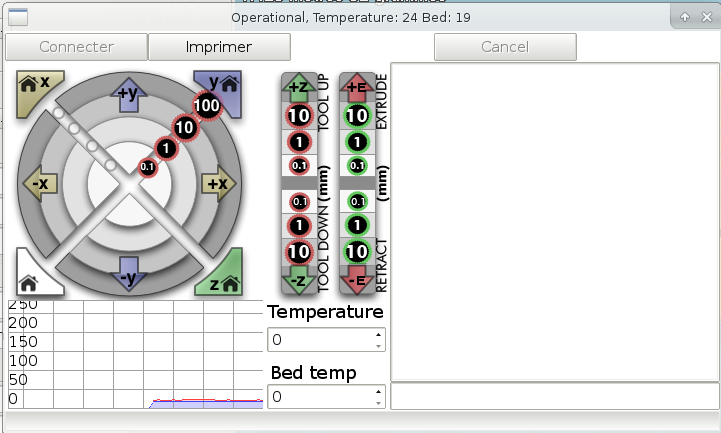721x433 pixels.
Task: Home the Y axis
Action: [x=223, y=90]
